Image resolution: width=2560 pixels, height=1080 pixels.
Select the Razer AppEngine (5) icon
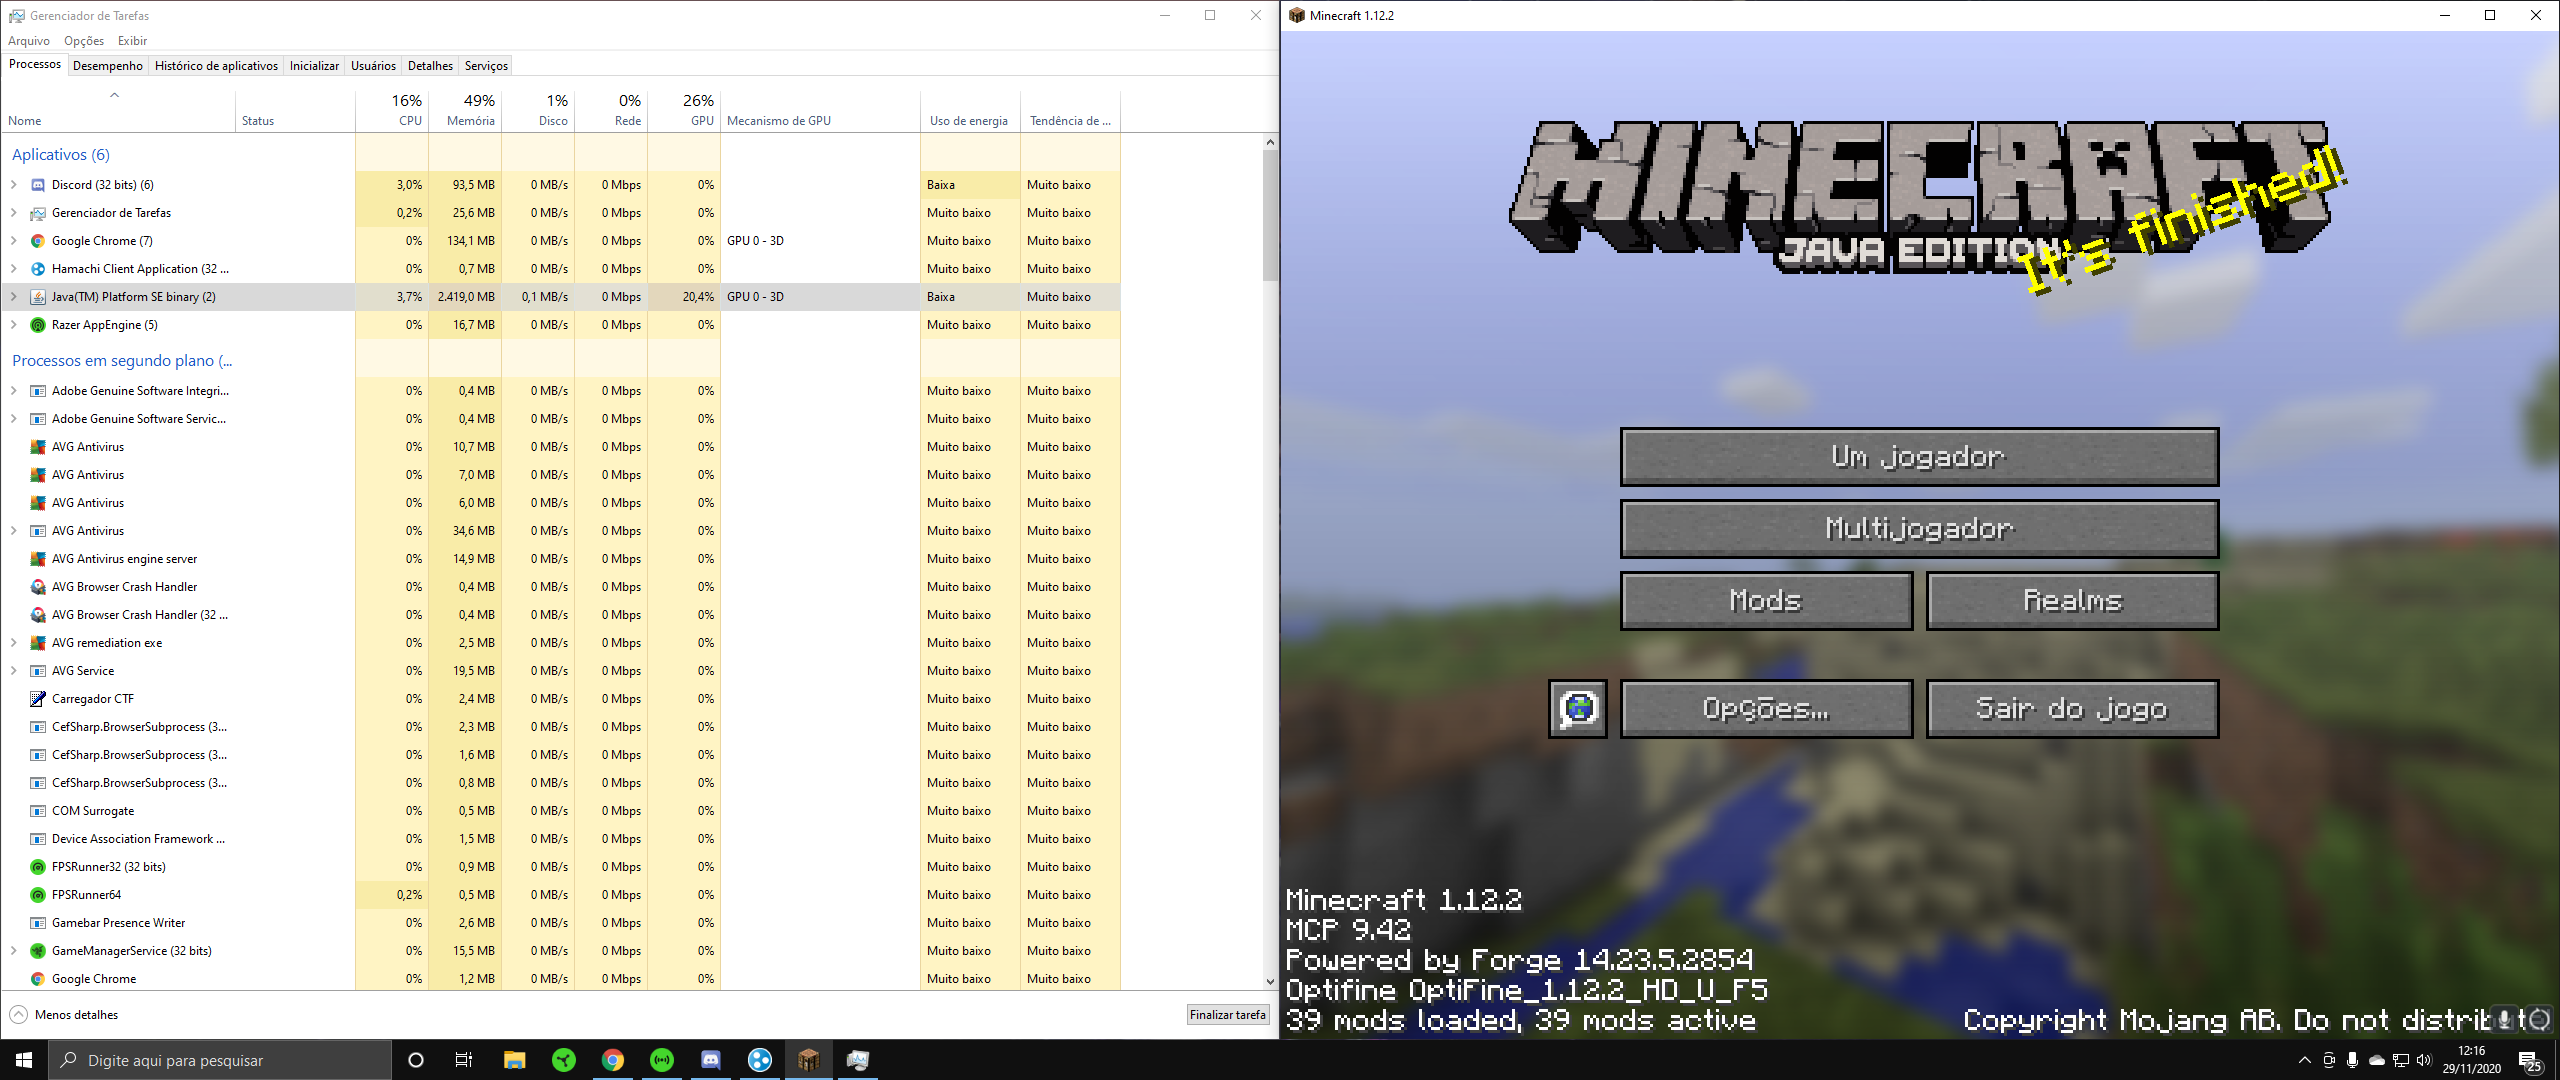38,325
